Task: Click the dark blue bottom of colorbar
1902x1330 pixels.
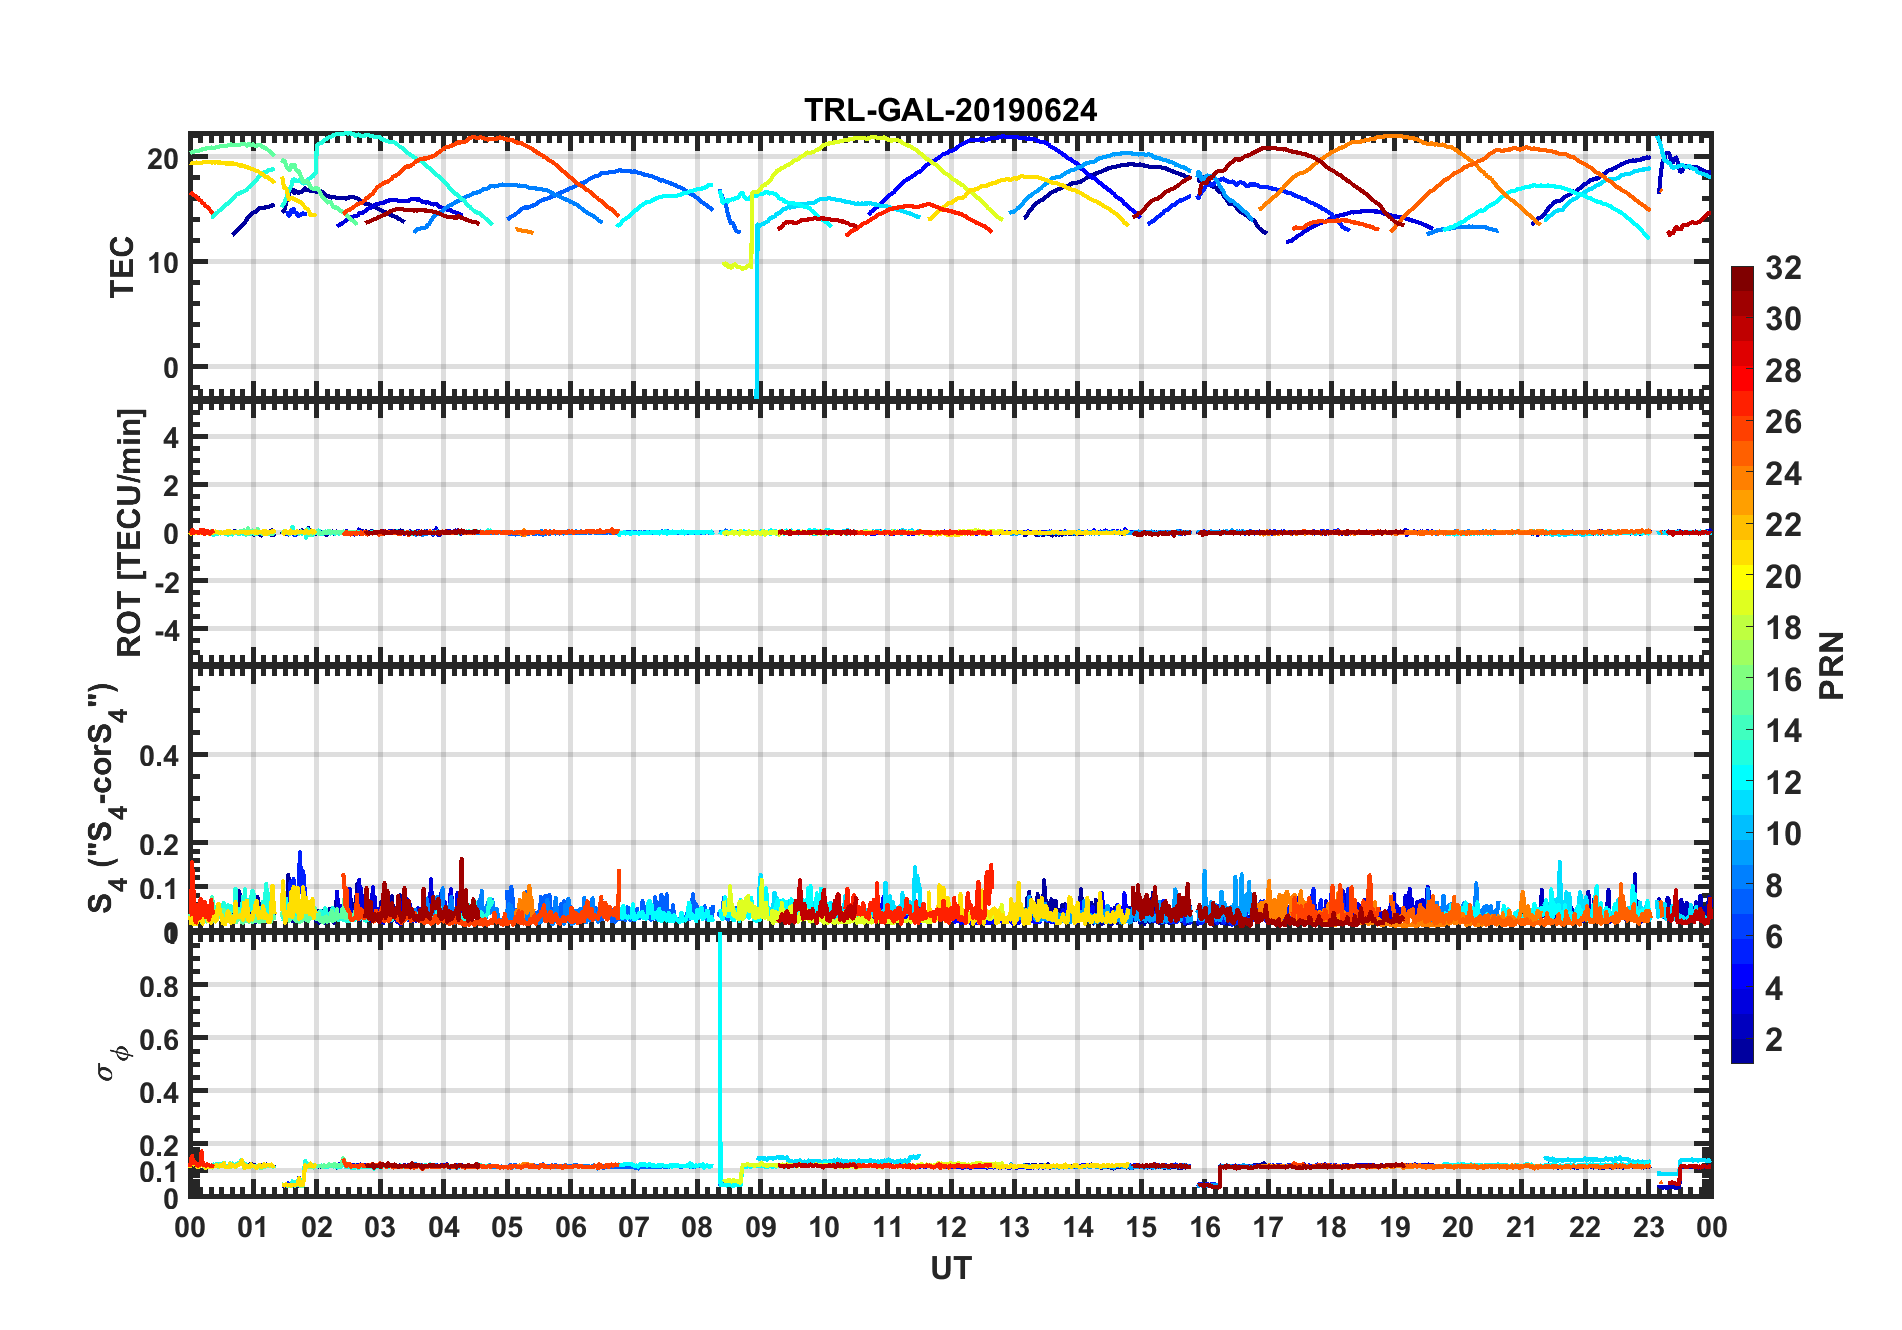Action: 1742,1054
